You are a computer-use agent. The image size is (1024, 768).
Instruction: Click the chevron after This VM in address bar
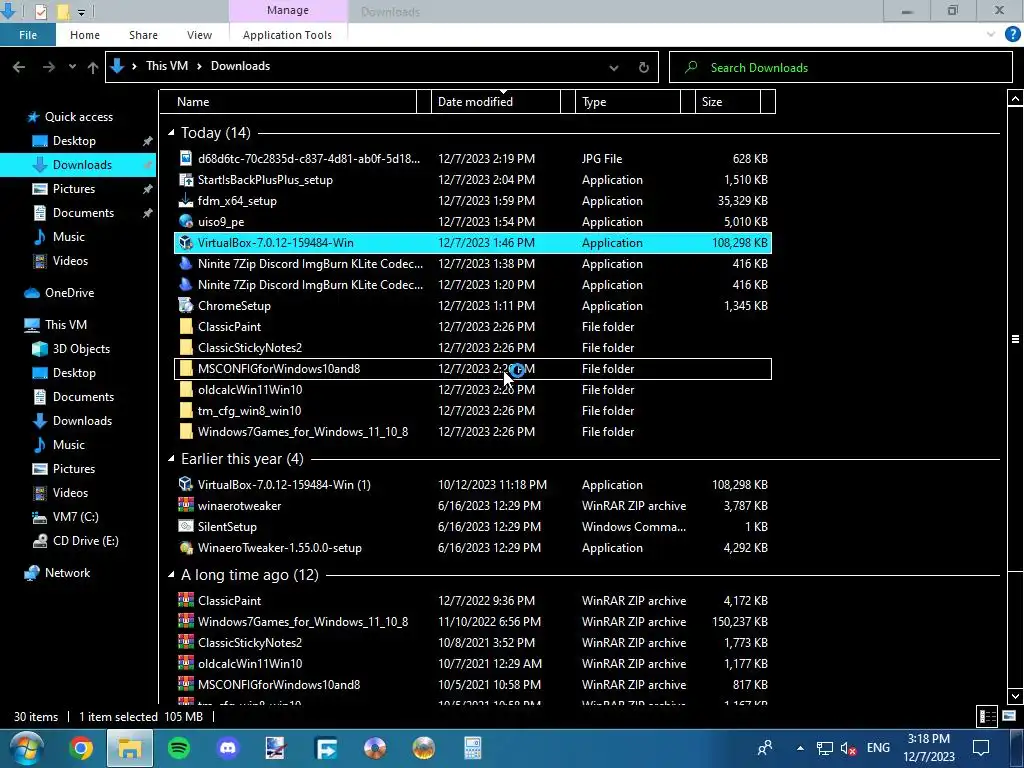click(199, 66)
